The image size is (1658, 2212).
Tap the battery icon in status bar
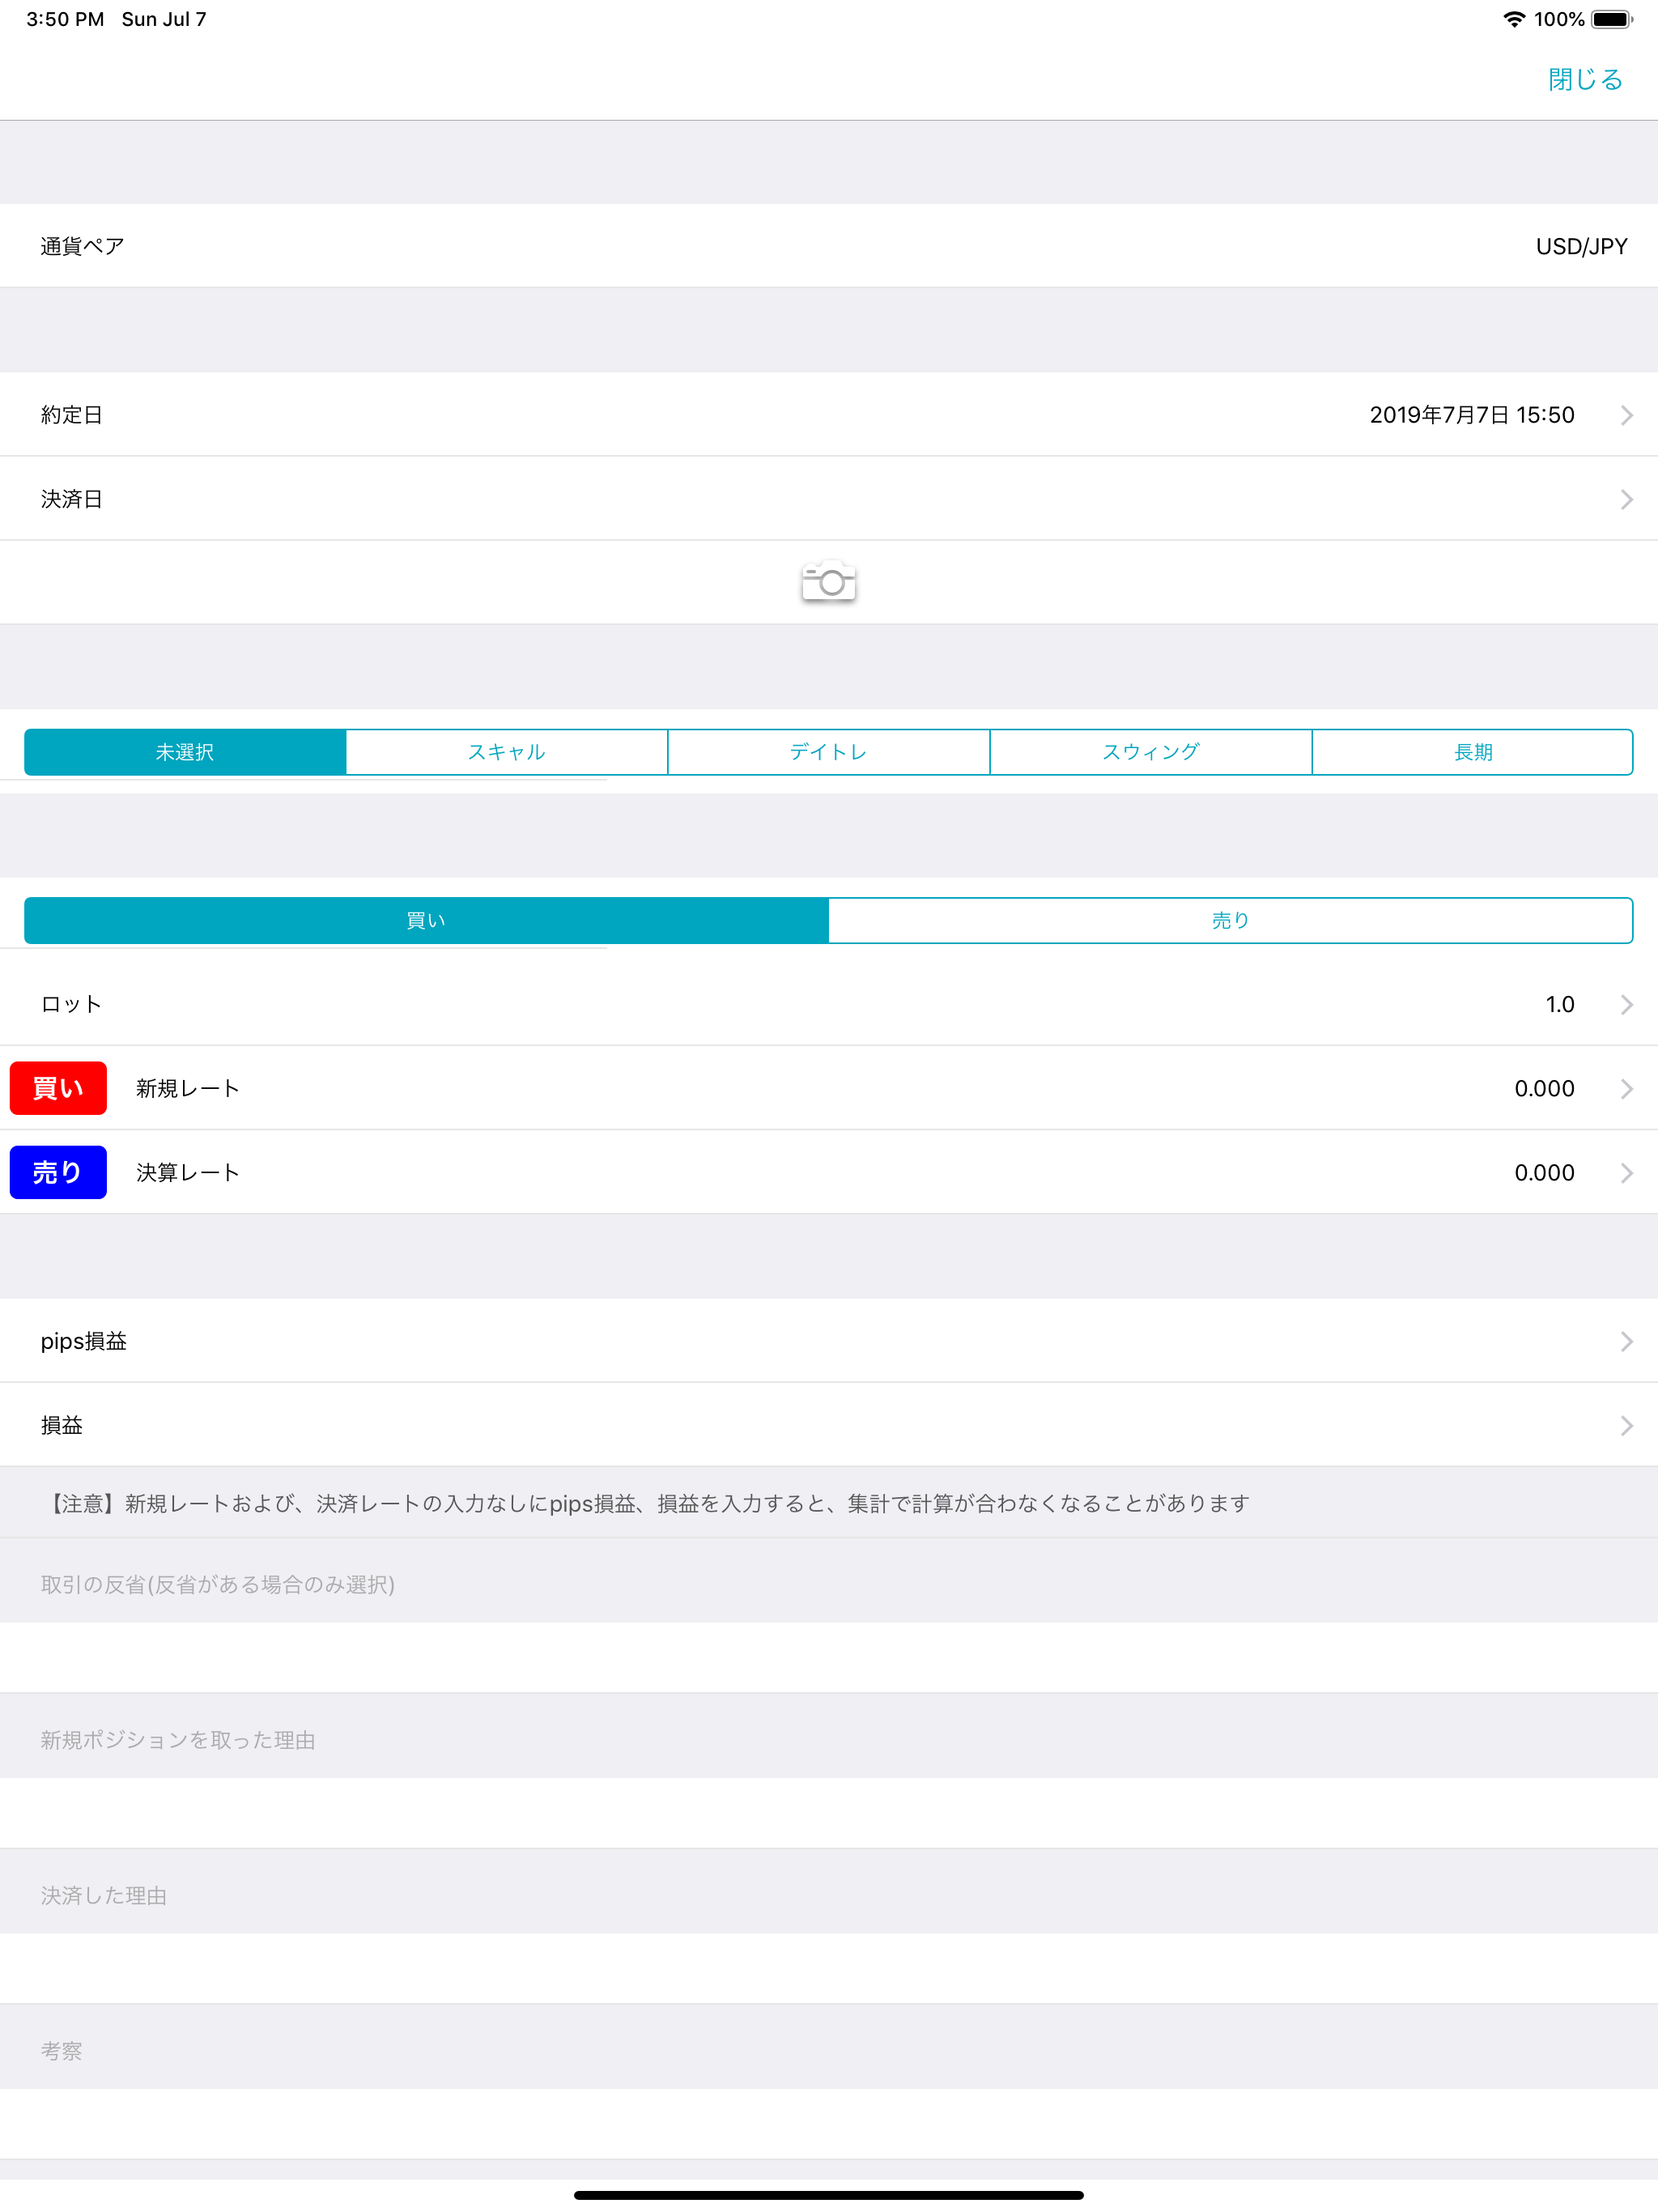[1612, 19]
